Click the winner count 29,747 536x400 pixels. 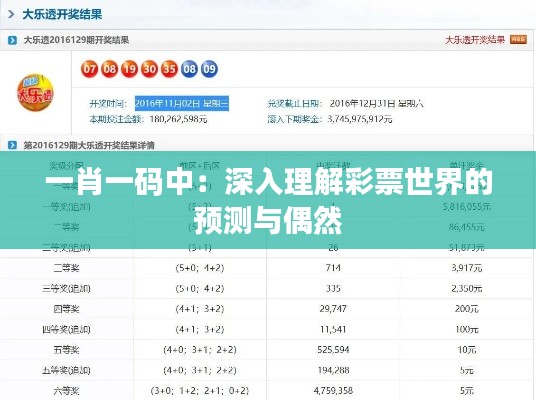point(333,309)
